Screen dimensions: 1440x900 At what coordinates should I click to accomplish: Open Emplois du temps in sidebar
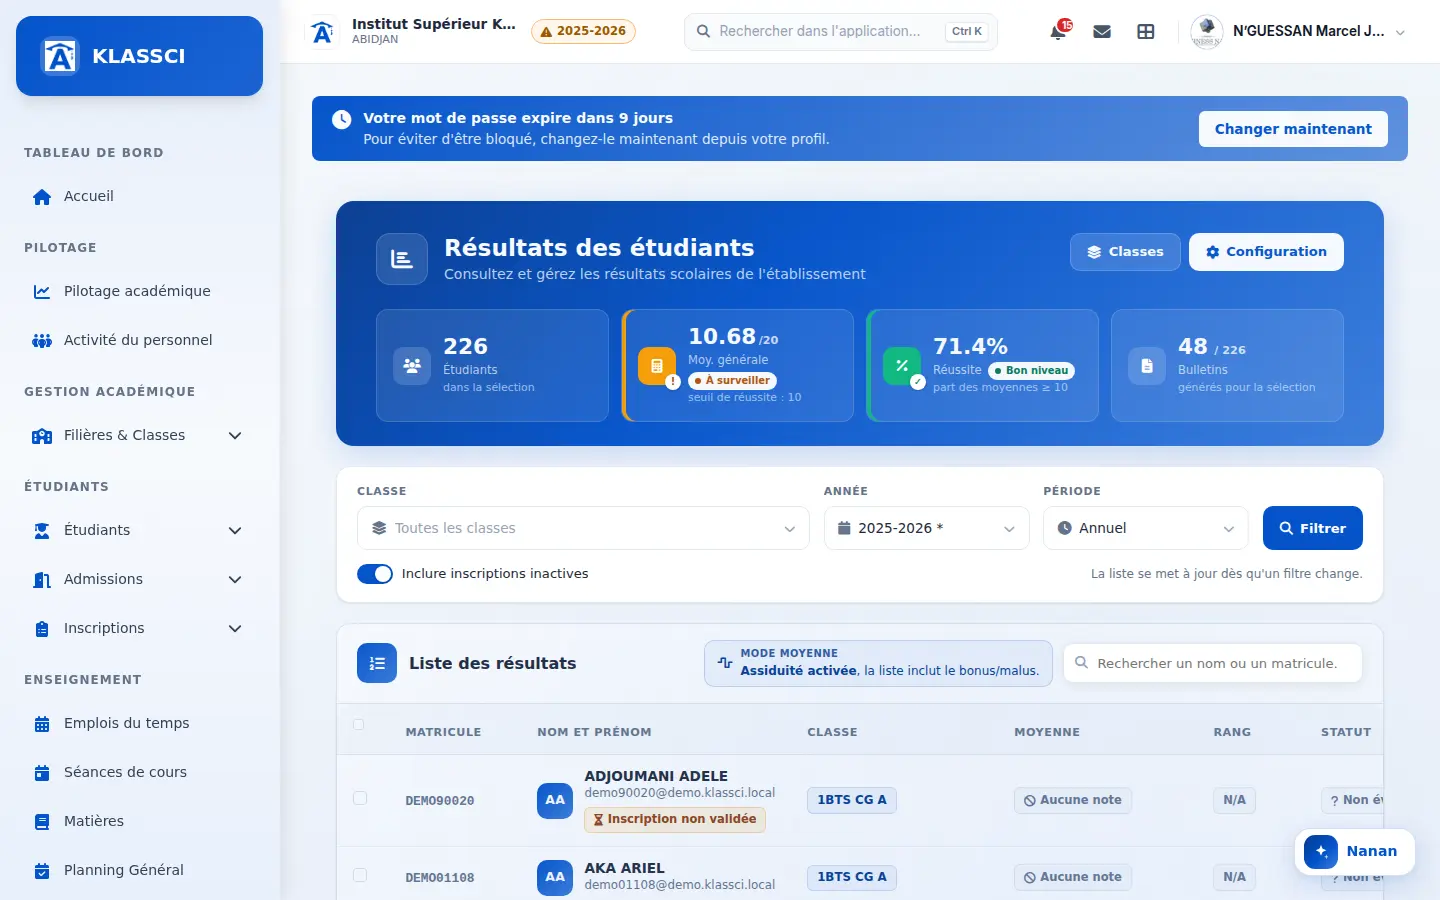coord(139,723)
